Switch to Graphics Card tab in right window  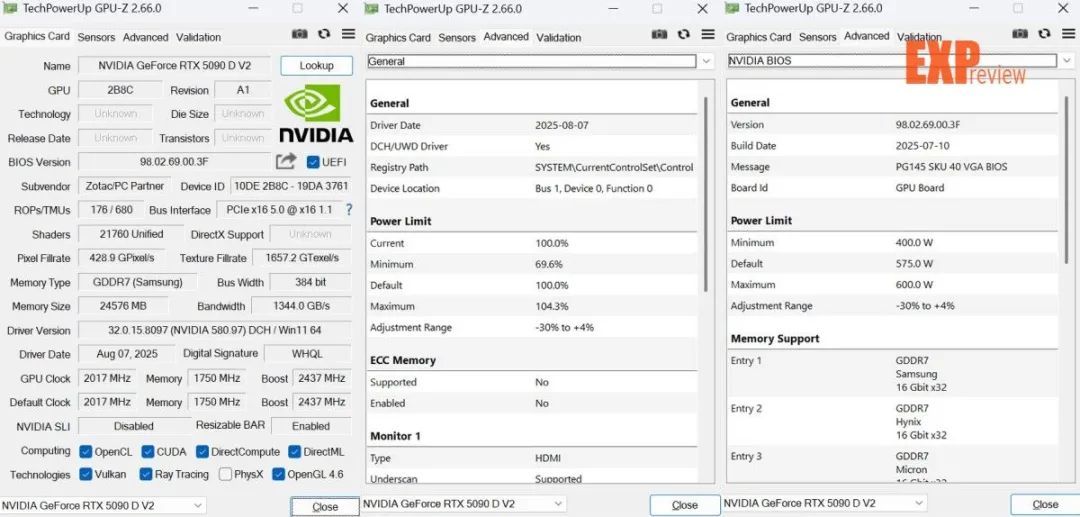click(758, 37)
